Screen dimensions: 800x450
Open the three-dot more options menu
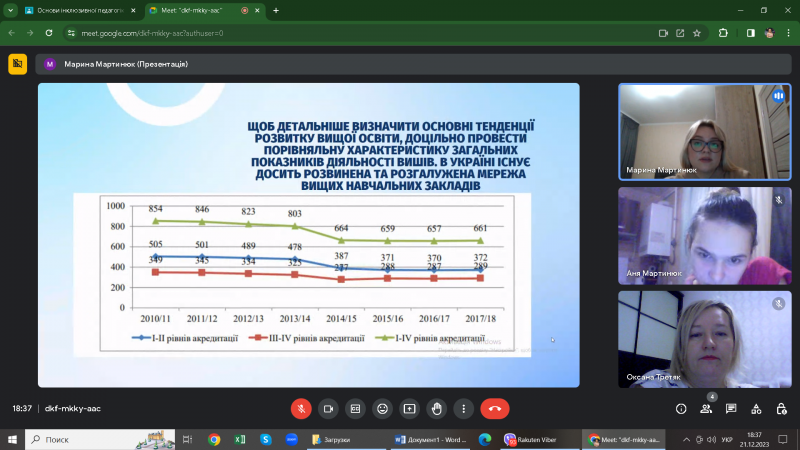[463, 408]
